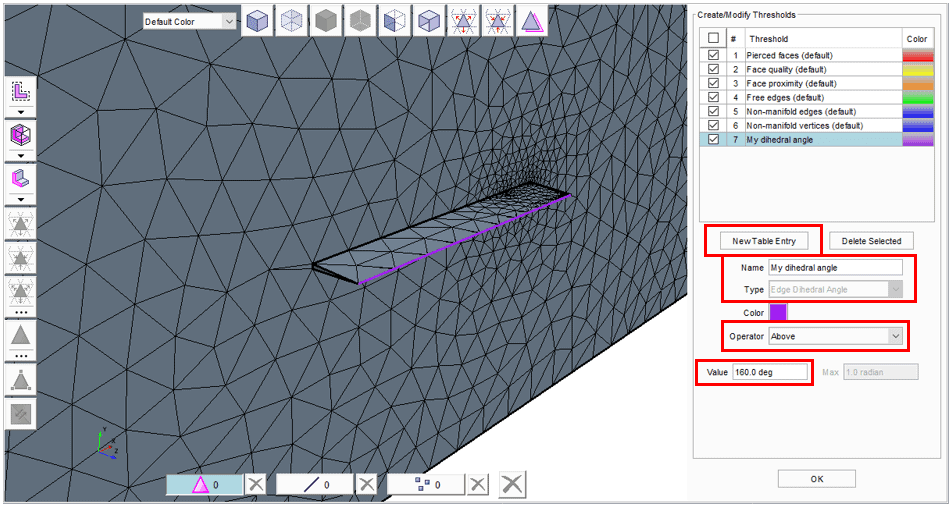The image size is (951, 508).
Task: Click the Name field containing My dihedral angle
Action: click(835, 267)
